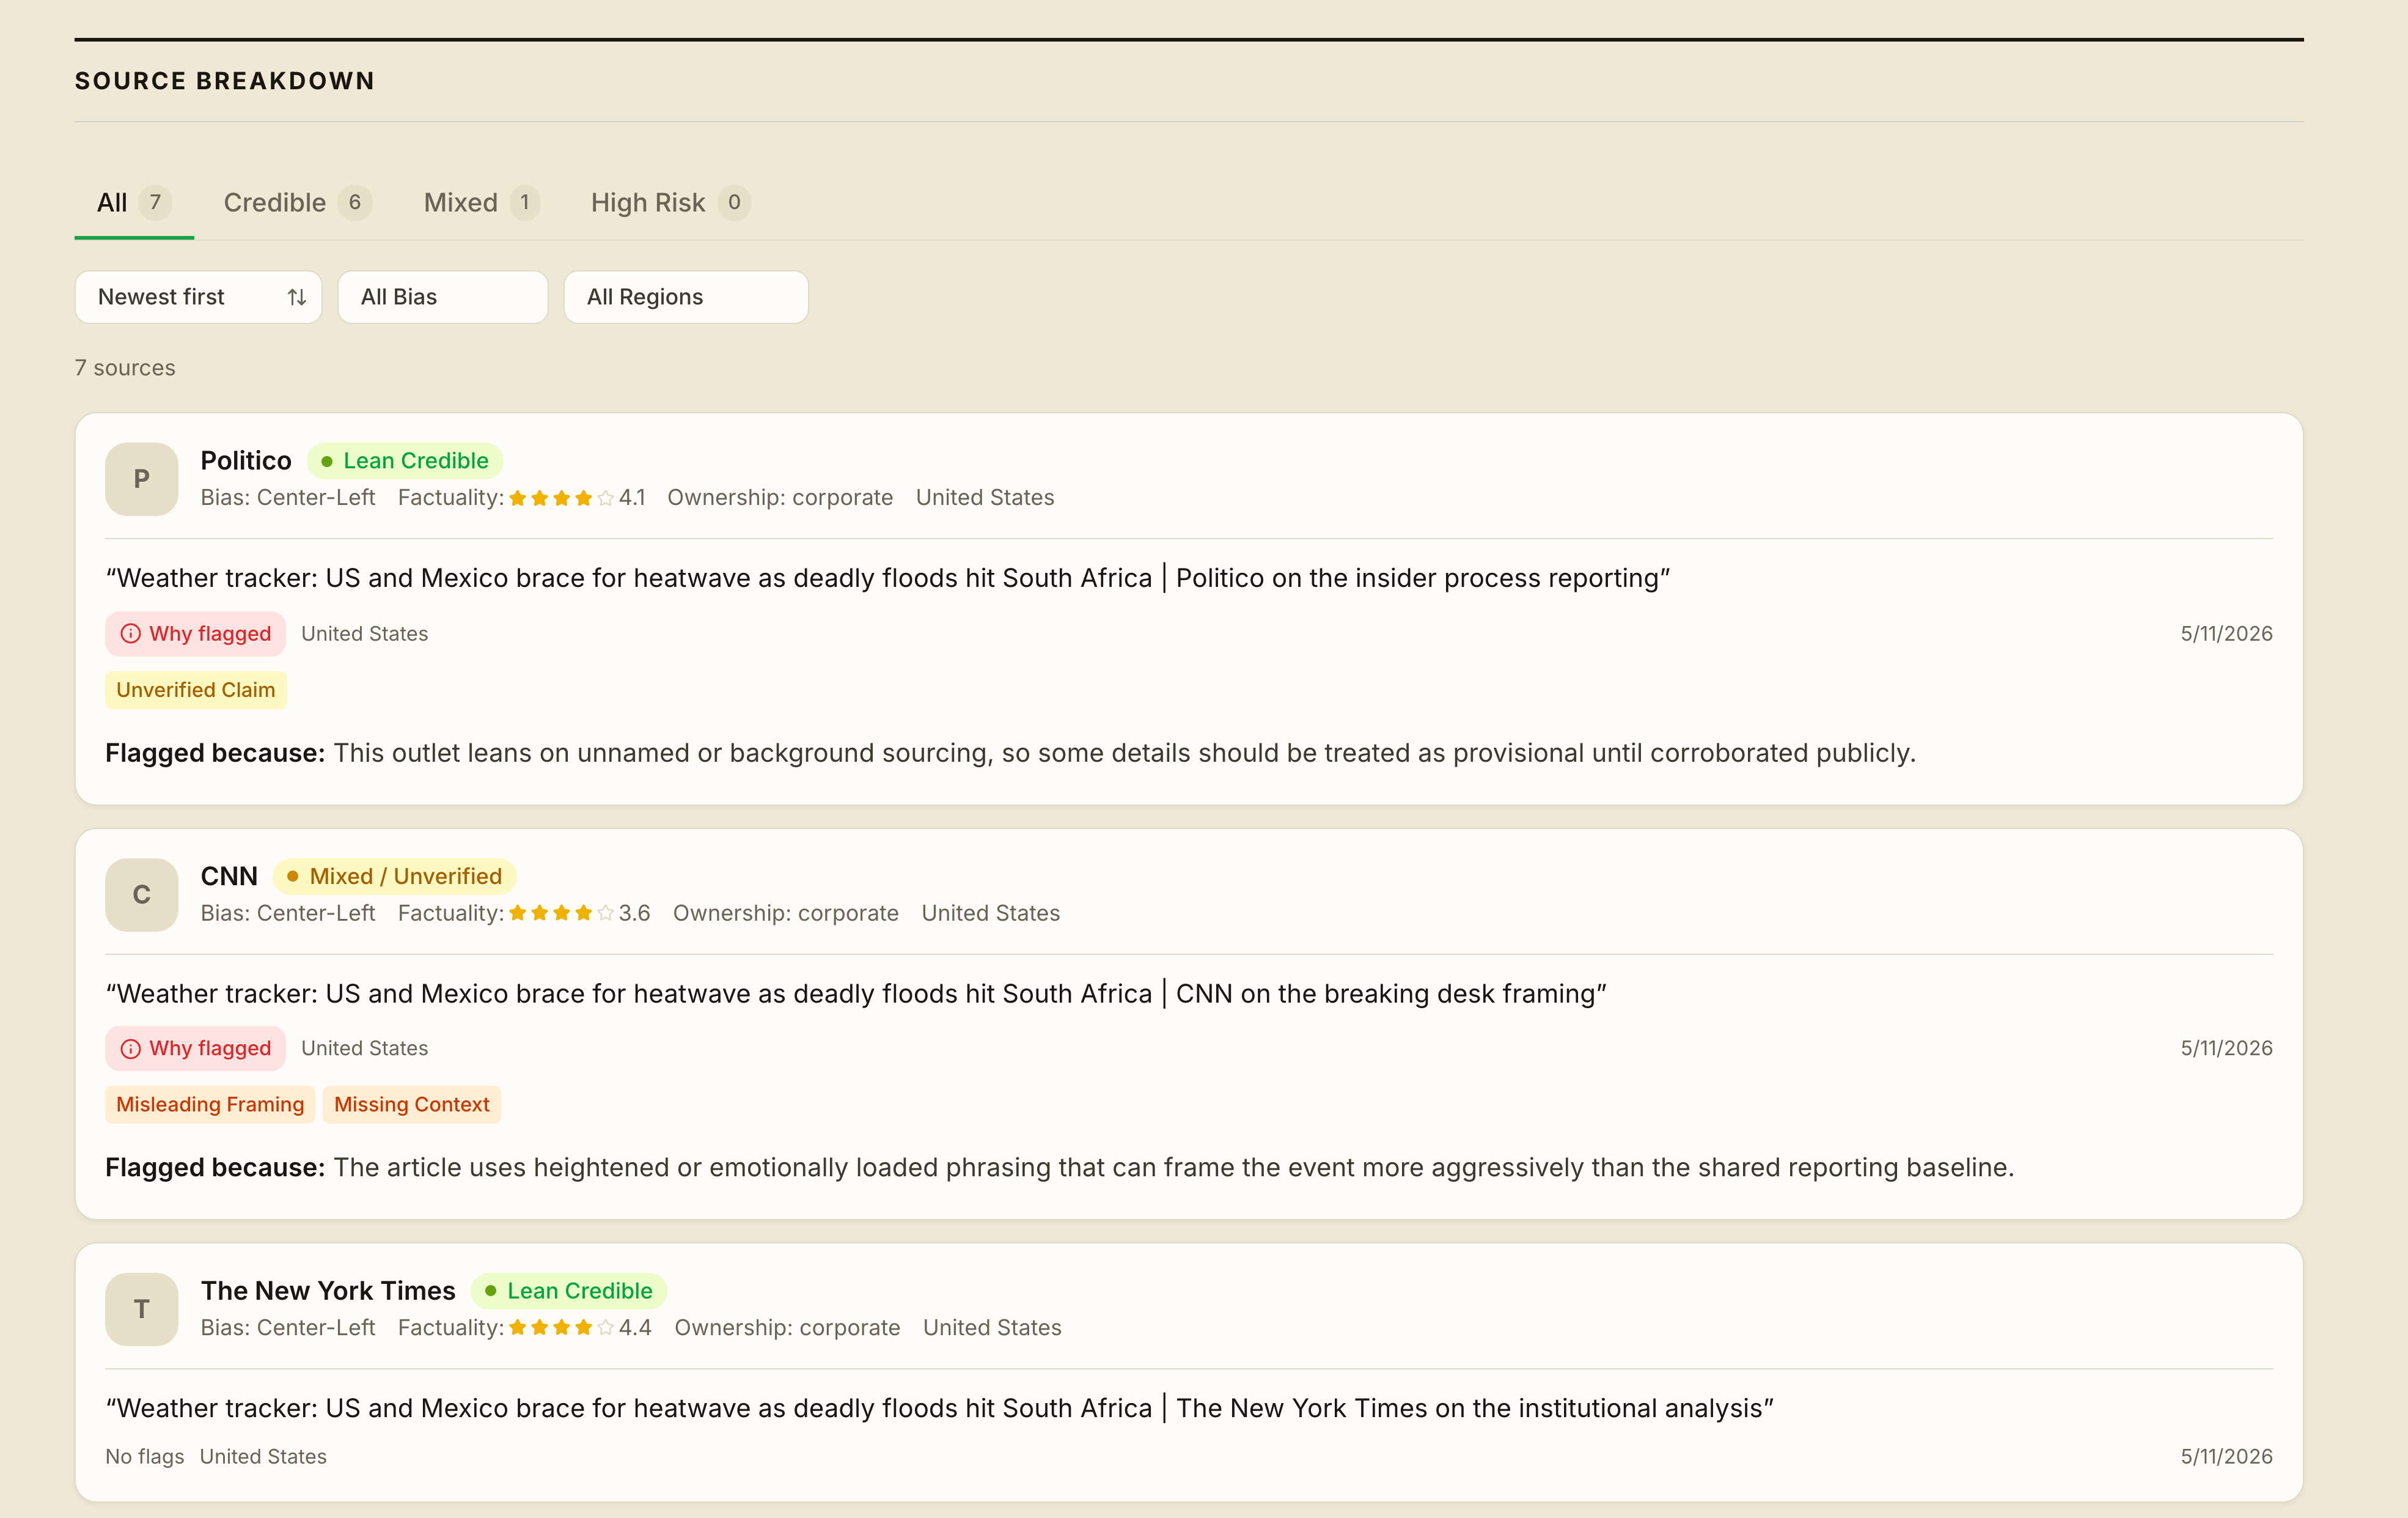
Task: Click the 5/11/2026 date on New York Times card
Action: pyautogui.click(x=2227, y=1457)
